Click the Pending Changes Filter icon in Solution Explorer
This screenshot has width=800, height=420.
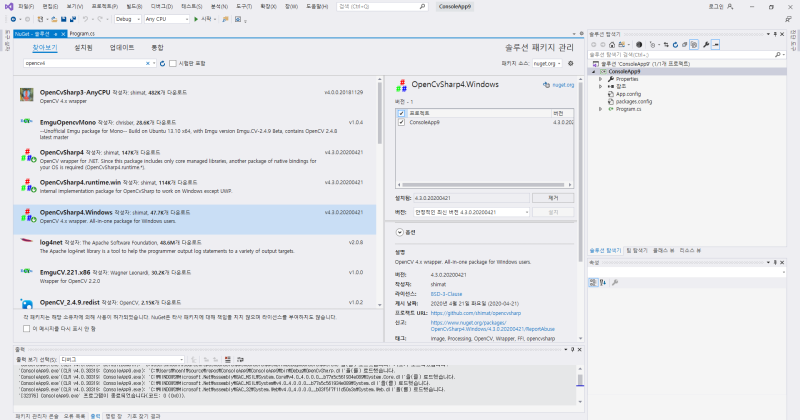click(653, 45)
